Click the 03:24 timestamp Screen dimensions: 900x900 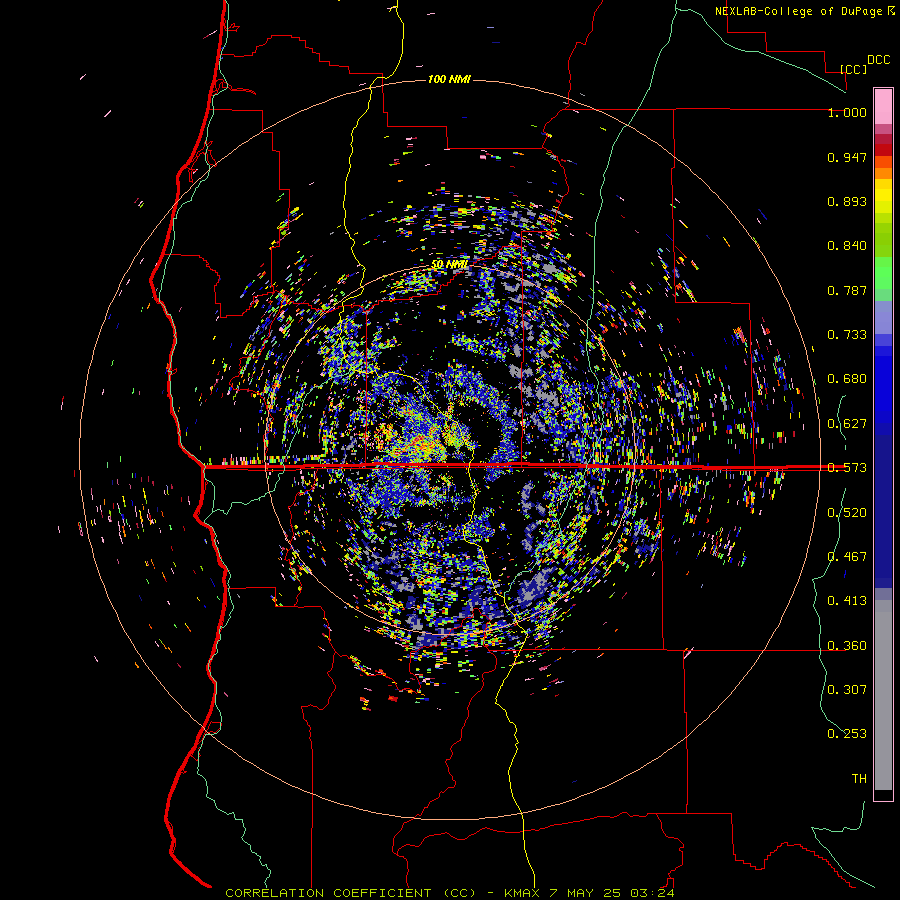[651, 893]
